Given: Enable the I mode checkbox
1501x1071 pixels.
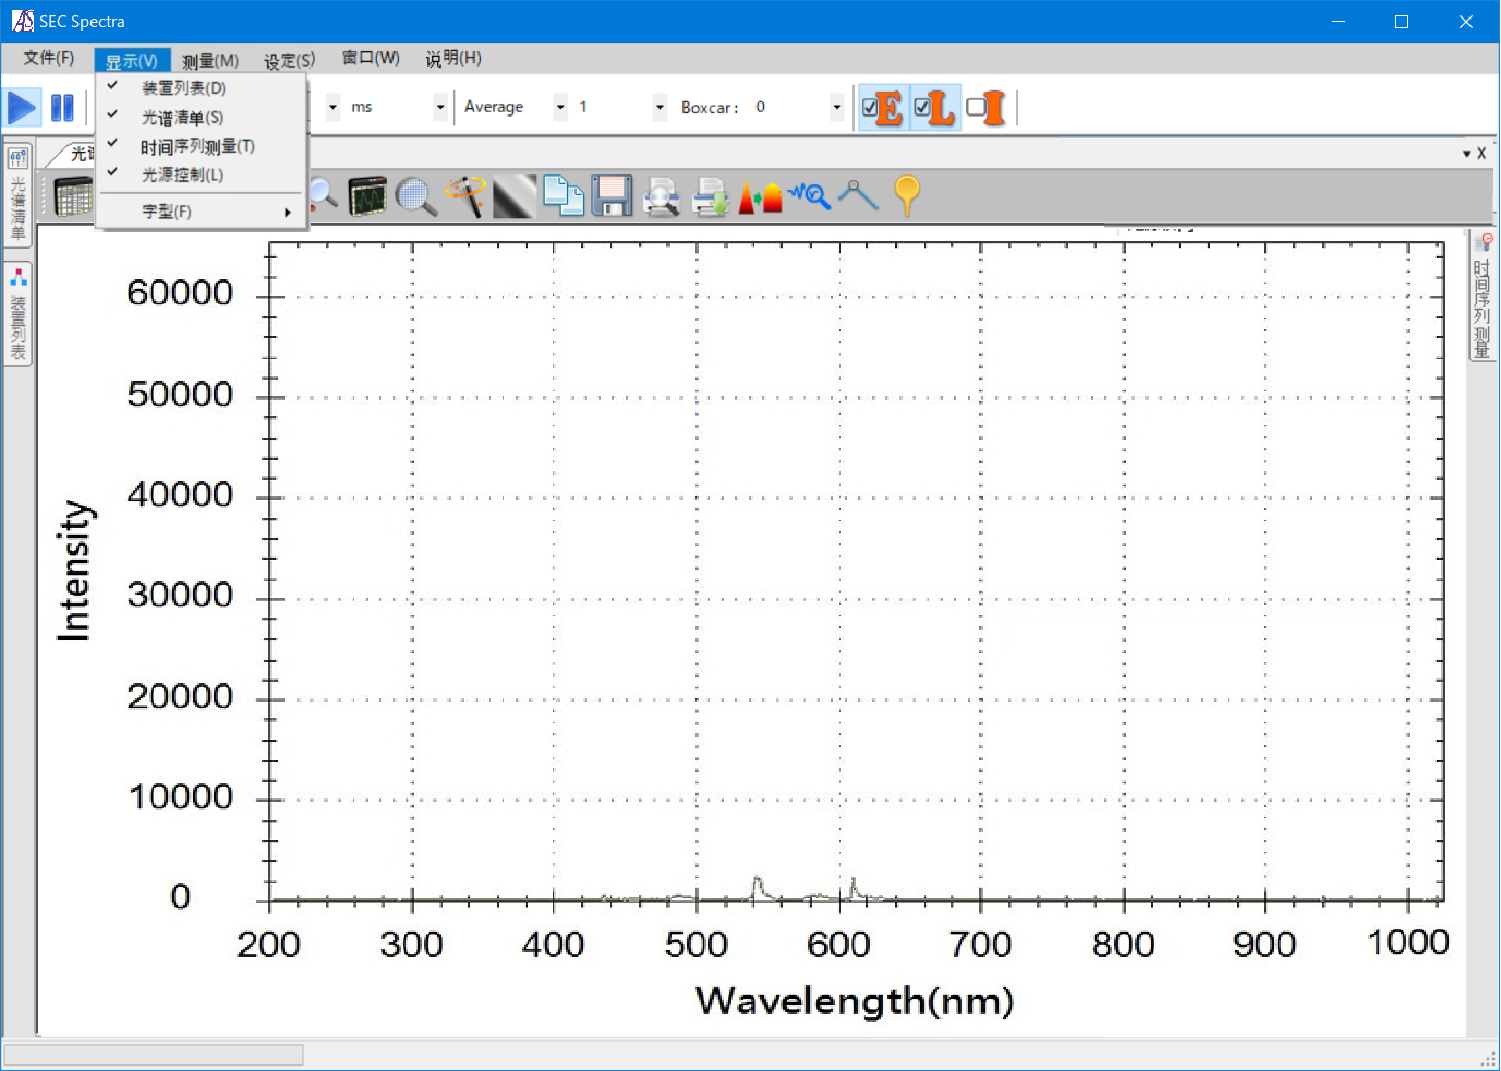Looking at the screenshot, I should 975,107.
